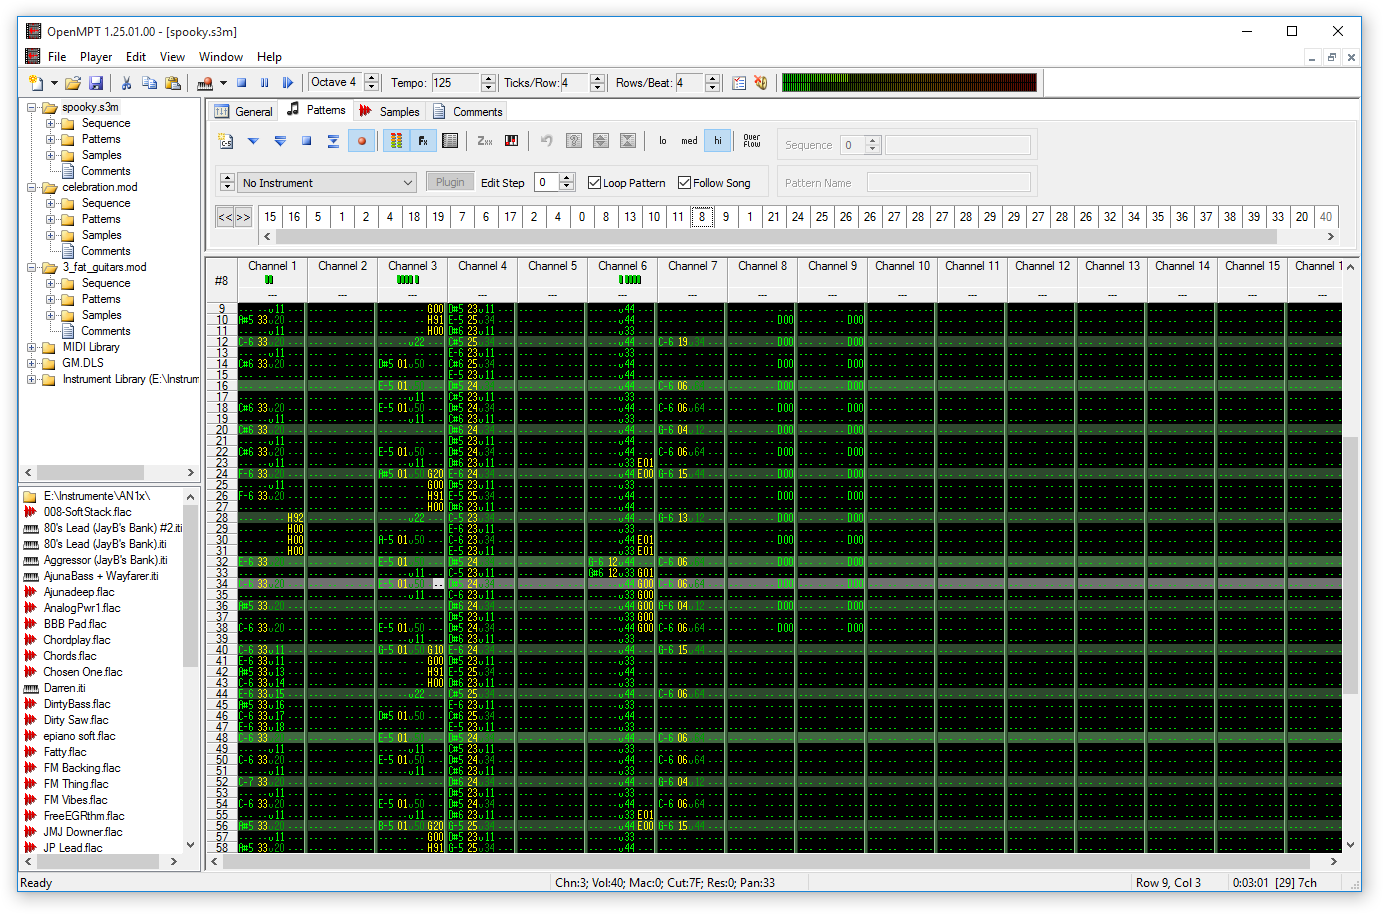This screenshot has width=1383, height=914.
Task: Toggle the Over Flow paste button
Action: click(x=752, y=141)
